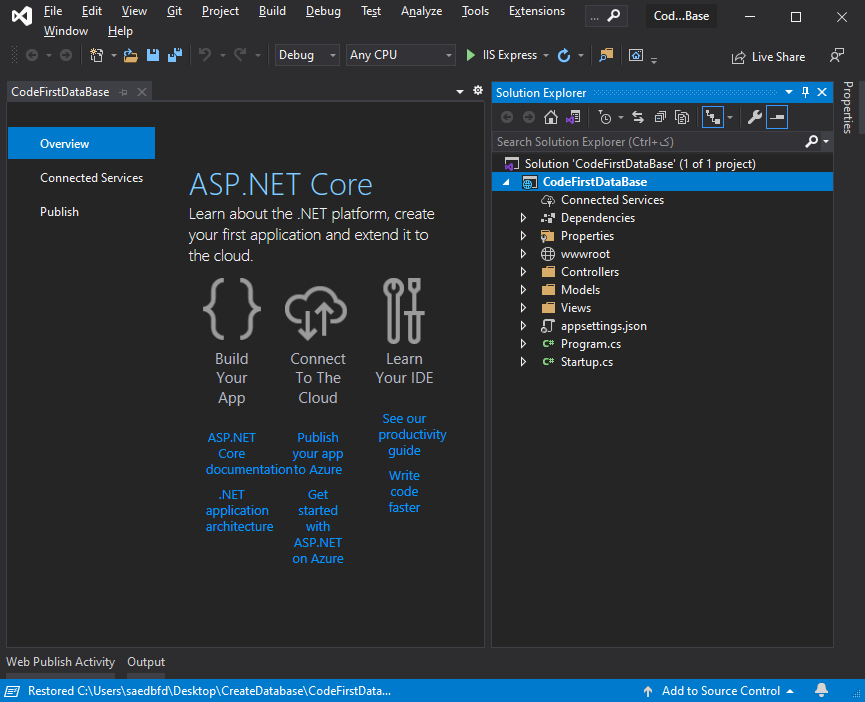The image size is (865, 702).
Task: Click the Solution Explorer search magnifier
Action: pos(811,142)
